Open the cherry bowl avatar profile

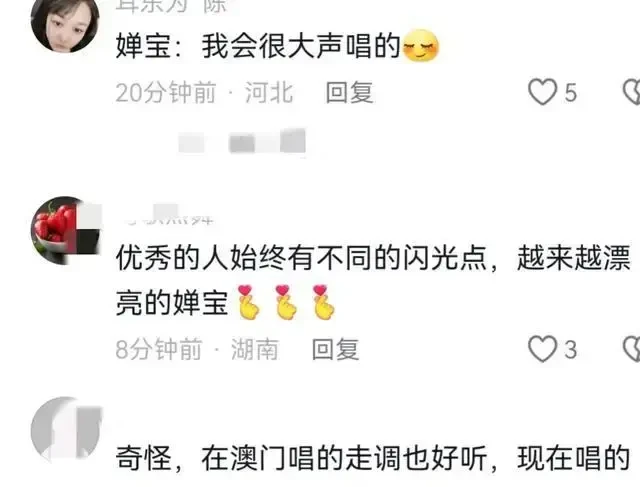pos(66,230)
